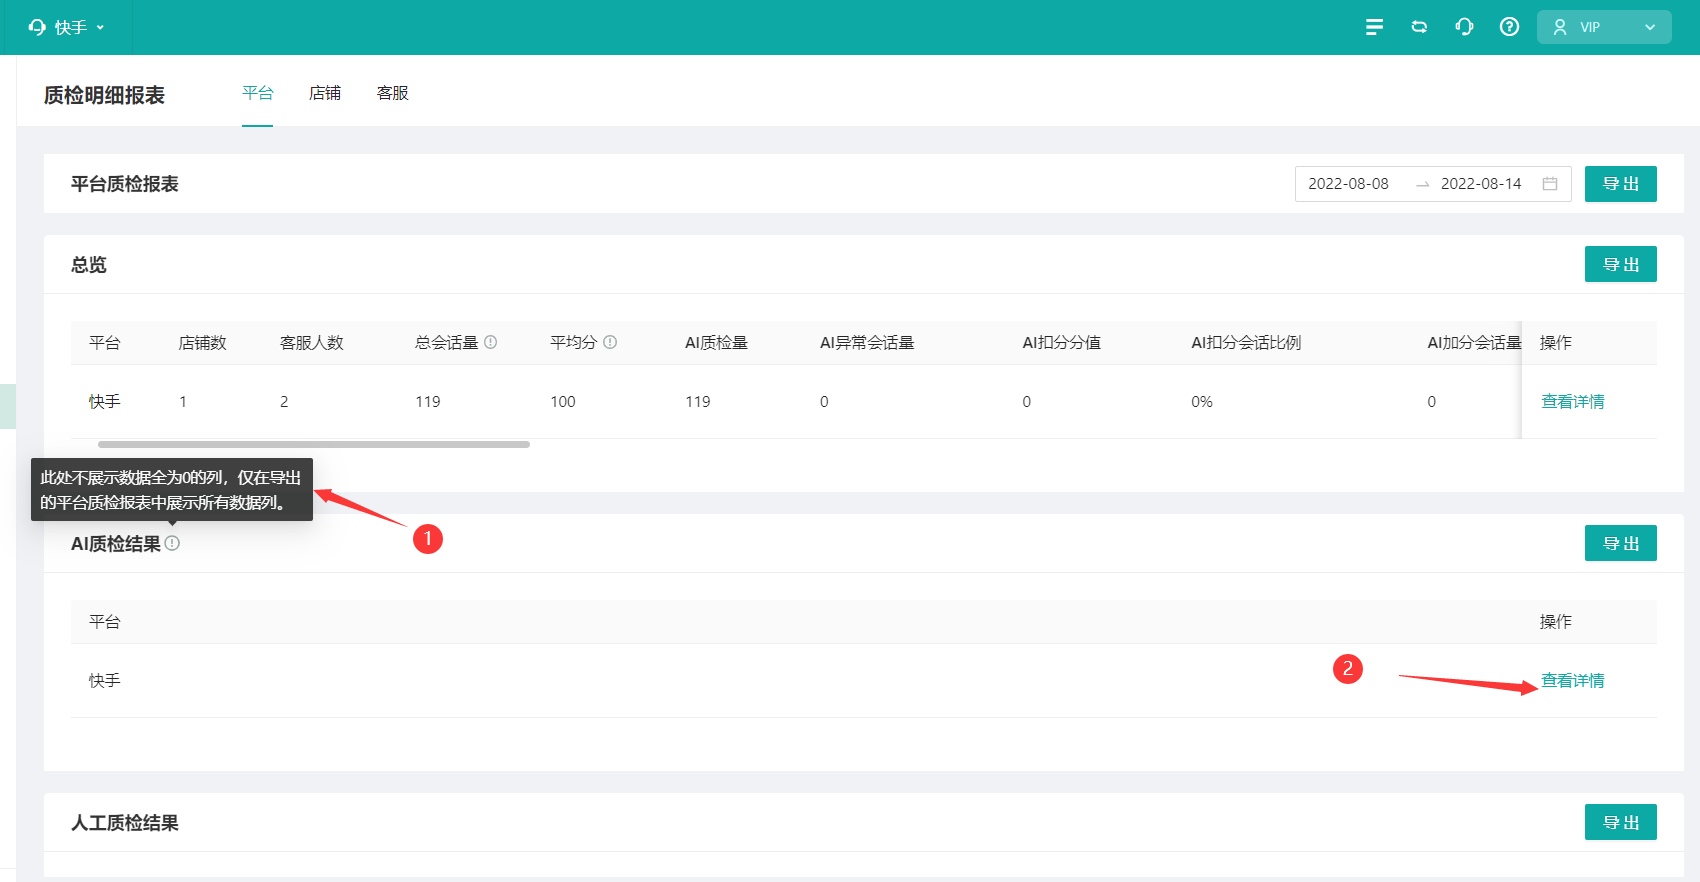Open 查看详情 in the 总览 table
The height and width of the screenshot is (882, 1700).
[x=1572, y=401]
